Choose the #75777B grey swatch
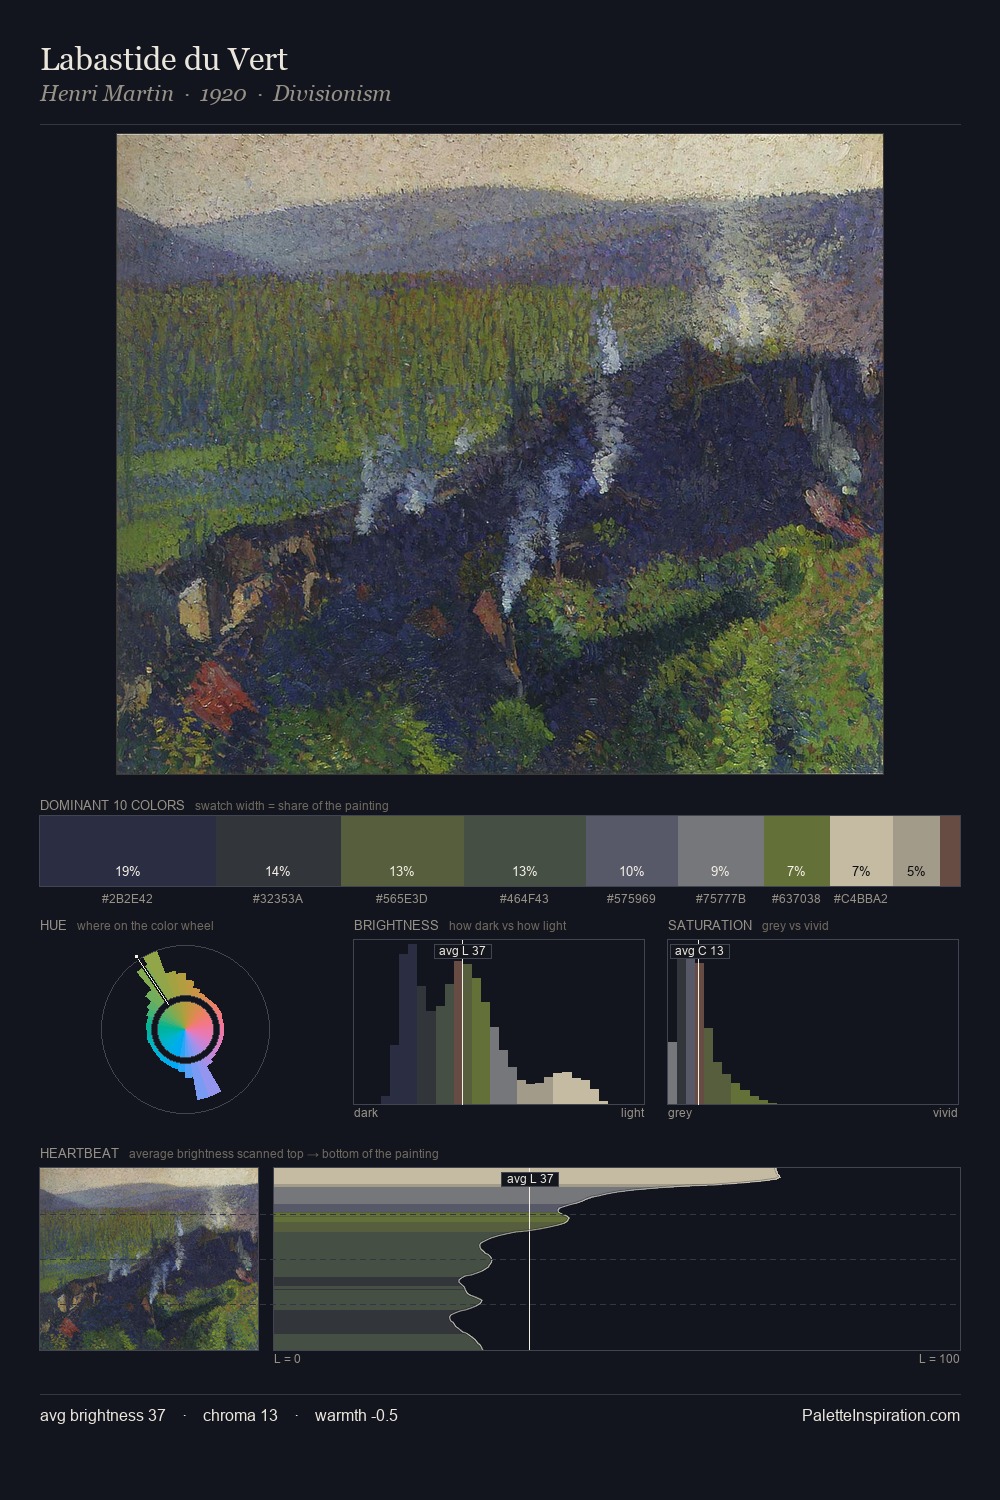Screen dimensions: 1000x1500 [721, 851]
